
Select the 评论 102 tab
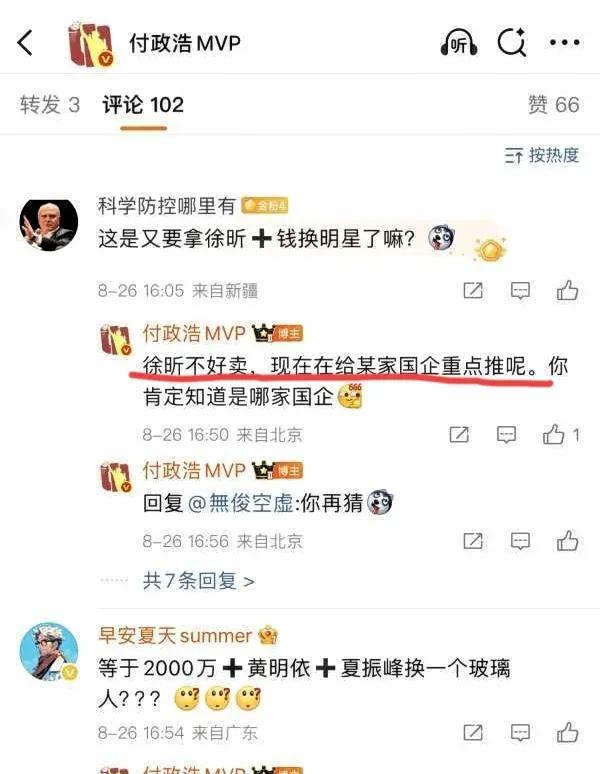coord(143,105)
